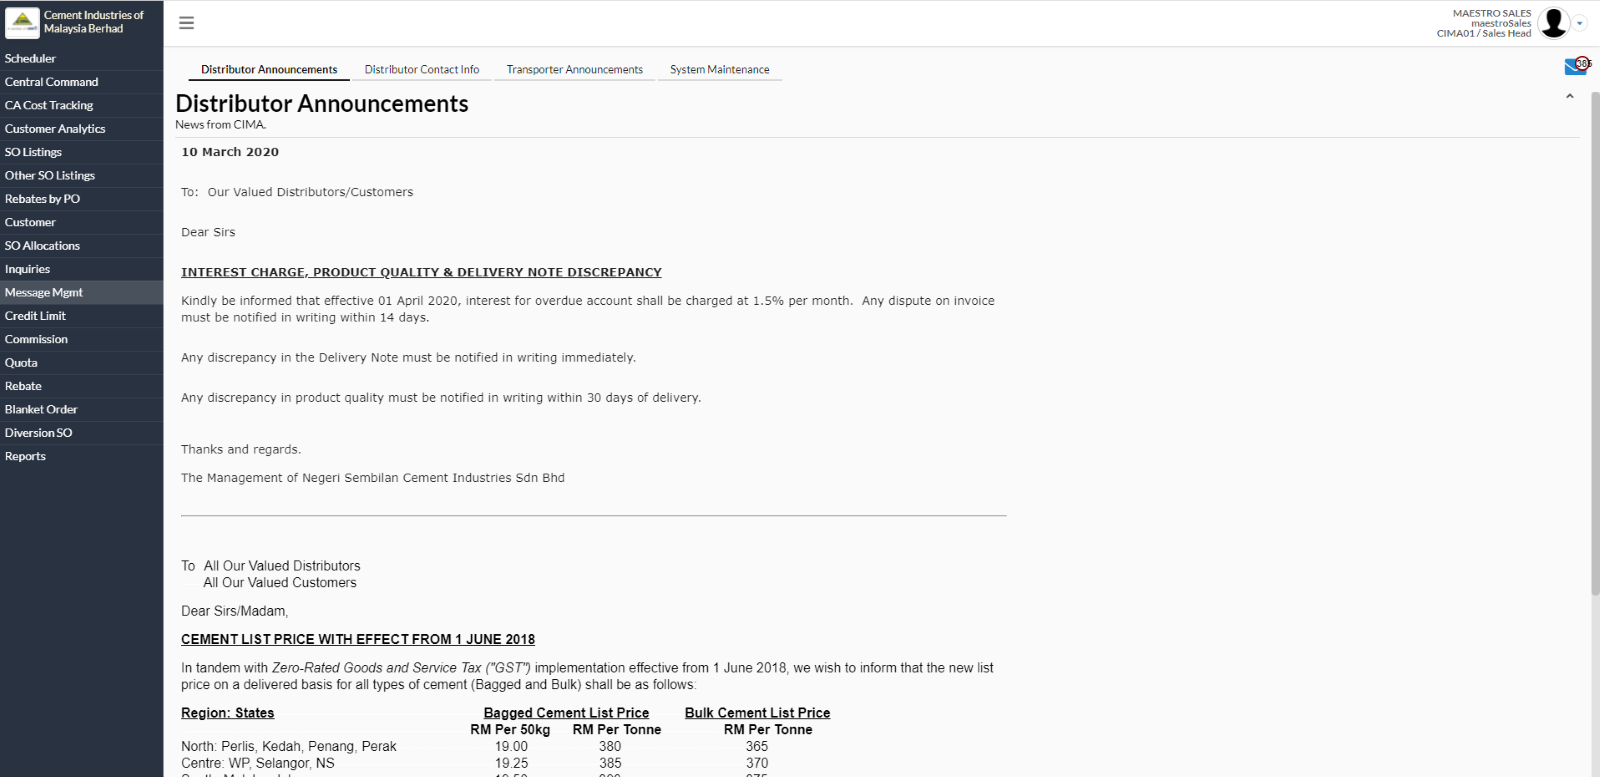The height and width of the screenshot is (777, 1600).
Task: Click the Distributor Announcements page title
Action: (x=322, y=104)
